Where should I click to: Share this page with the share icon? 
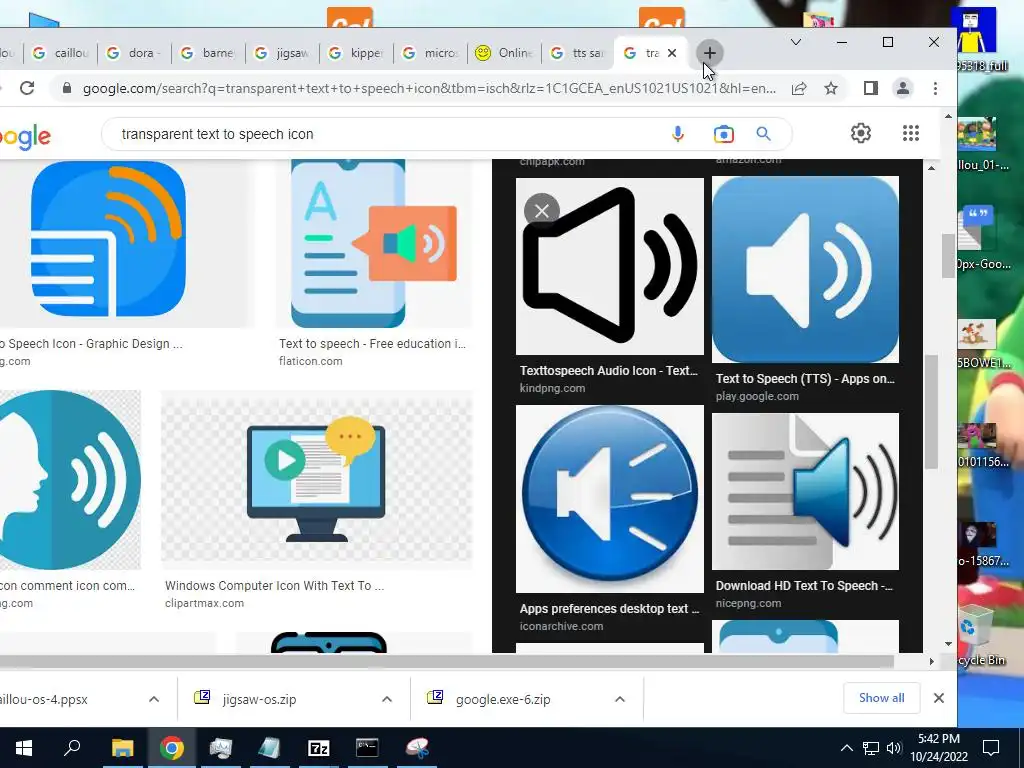(x=799, y=88)
